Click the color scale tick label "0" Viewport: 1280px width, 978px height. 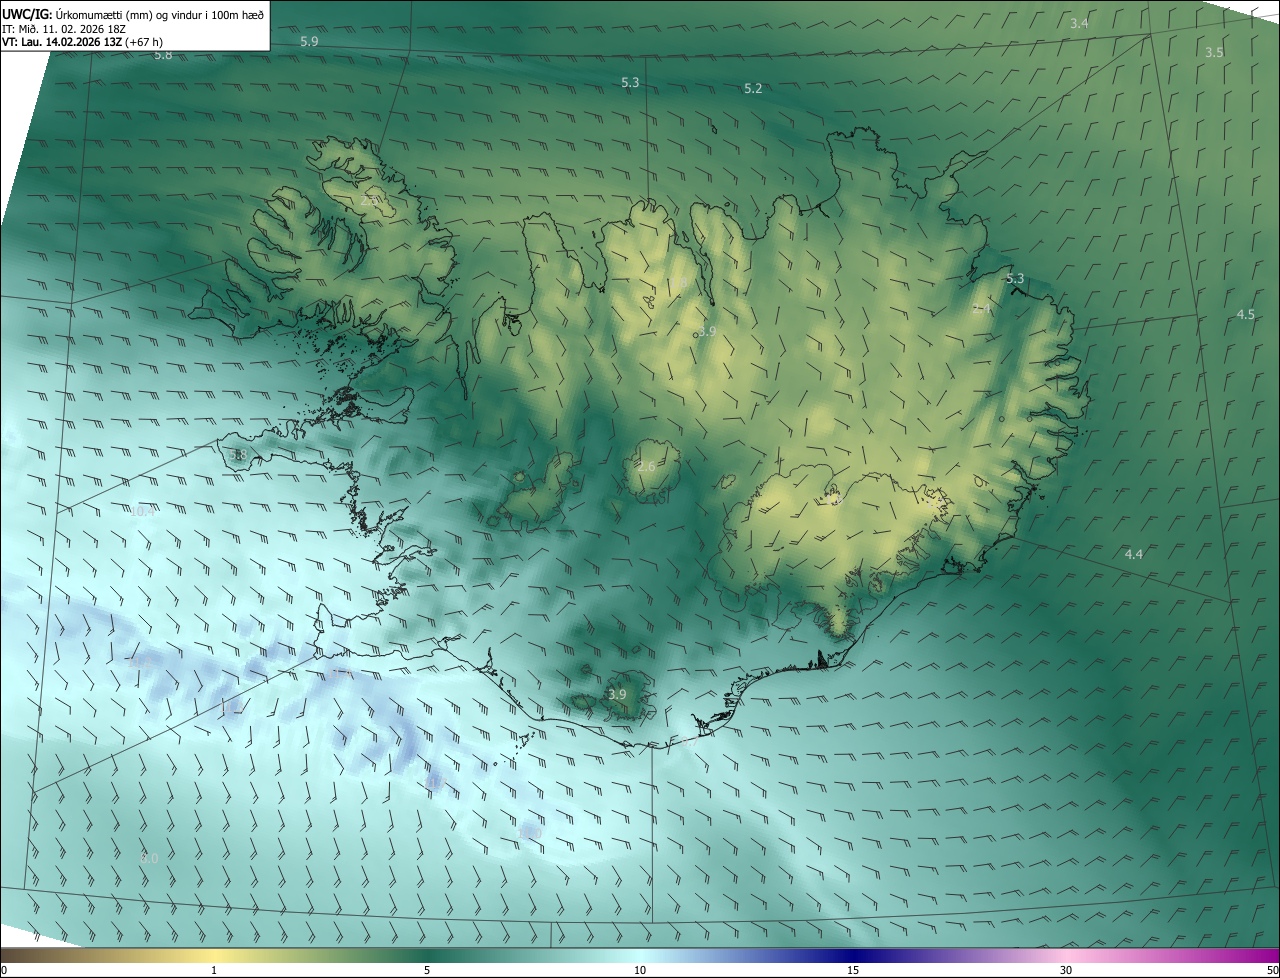(x=4, y=970)
